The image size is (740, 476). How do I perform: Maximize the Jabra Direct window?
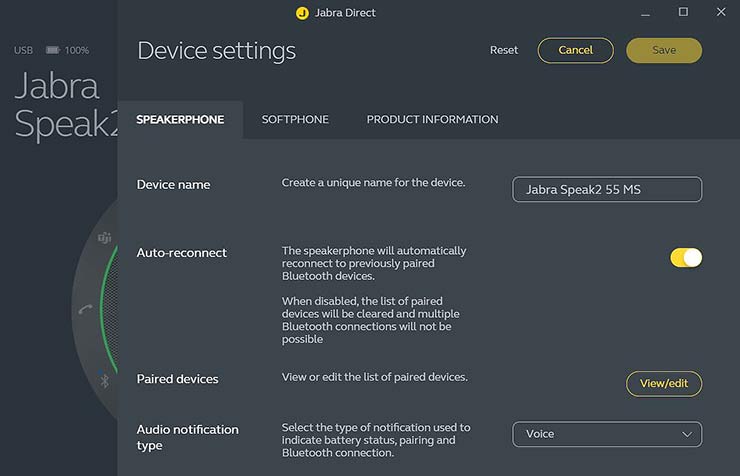pyautogui.click(x=684, y=12)
